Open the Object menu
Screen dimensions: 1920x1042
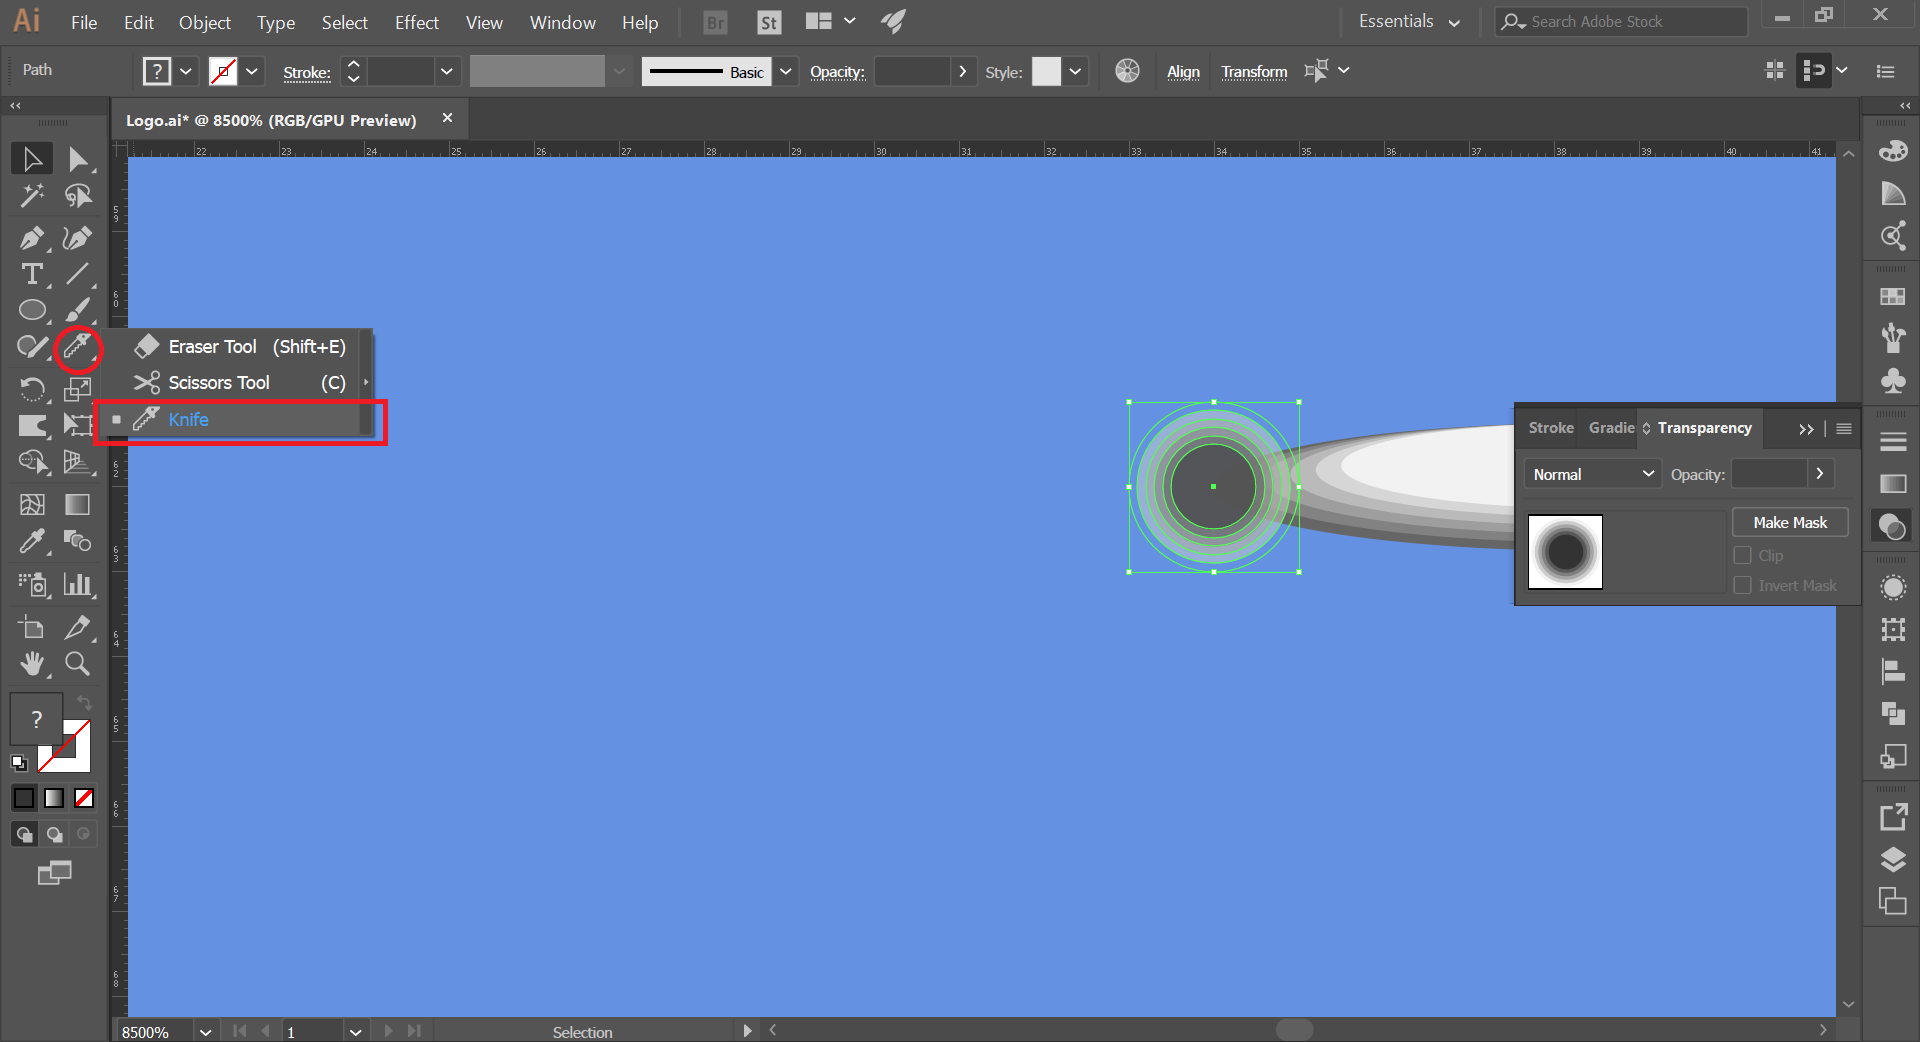(205, 22)
